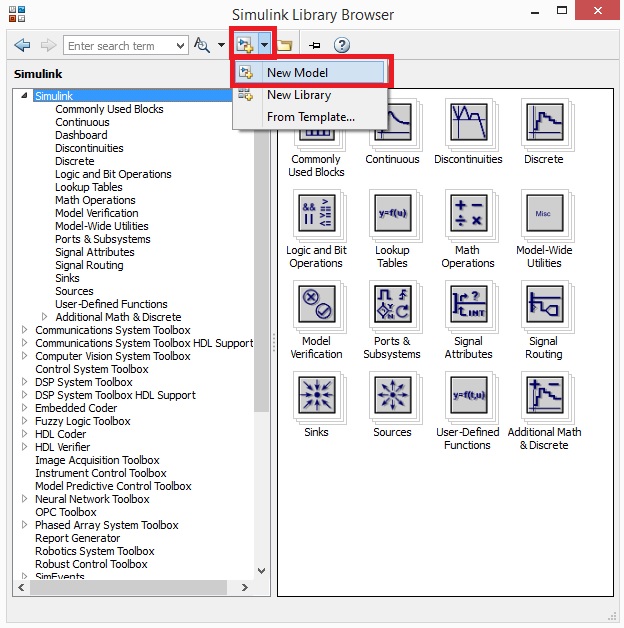
Task: Select Ports & Subsystems tree item
Action: 103,239
